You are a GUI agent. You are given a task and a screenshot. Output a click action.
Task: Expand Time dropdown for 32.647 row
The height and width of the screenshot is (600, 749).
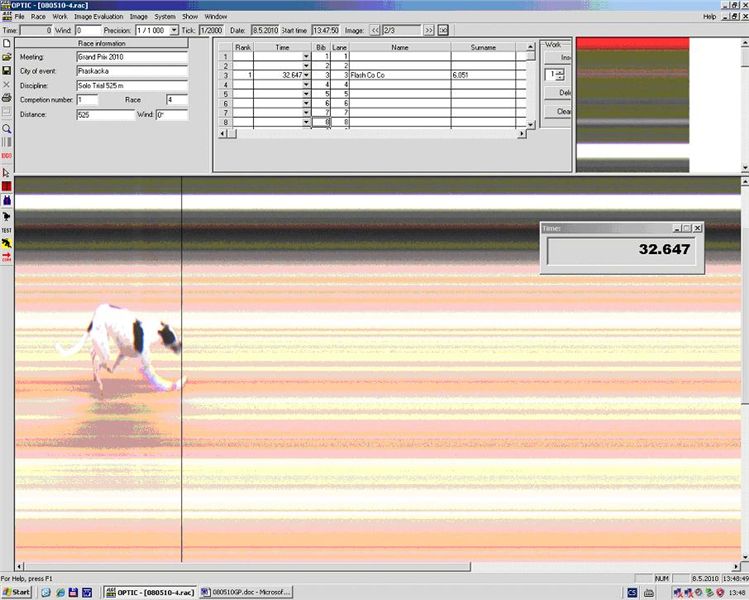click(306, 75)
